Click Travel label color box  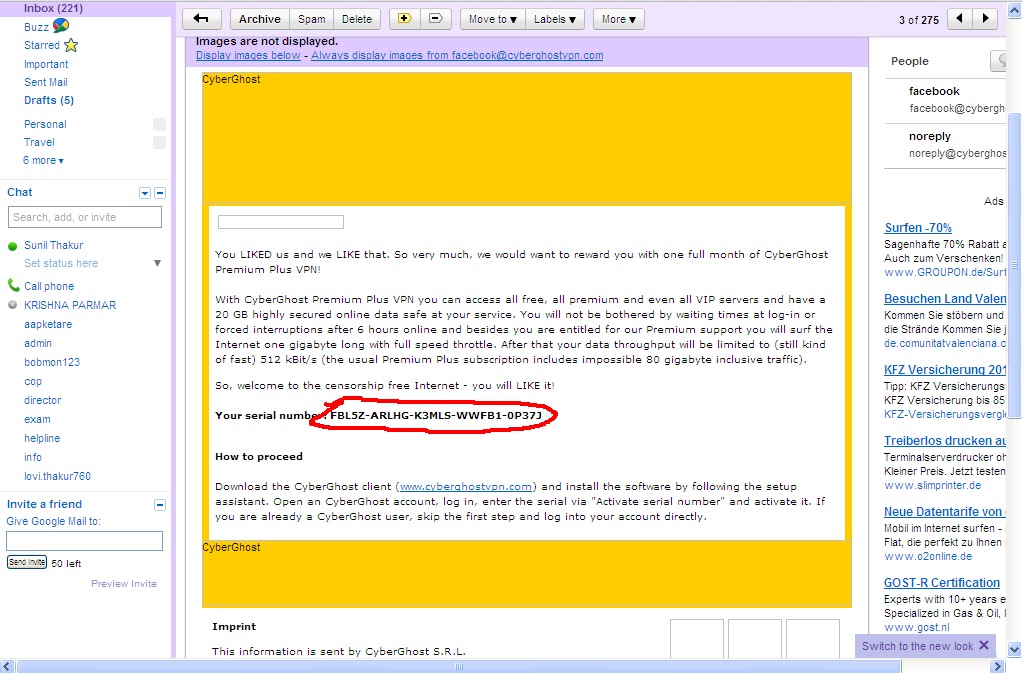(x=159, y=142)
